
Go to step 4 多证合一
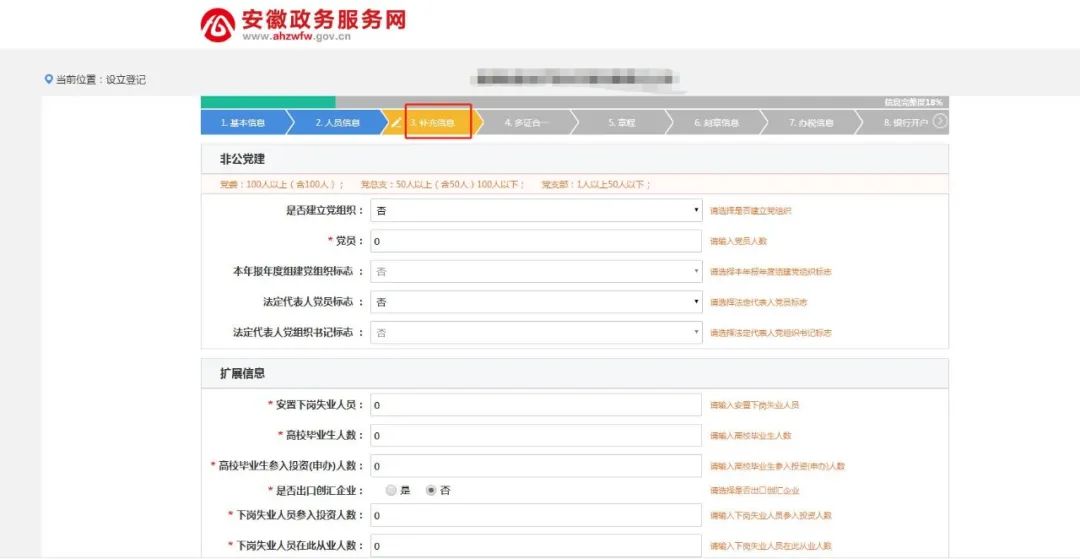pos(526,123)
